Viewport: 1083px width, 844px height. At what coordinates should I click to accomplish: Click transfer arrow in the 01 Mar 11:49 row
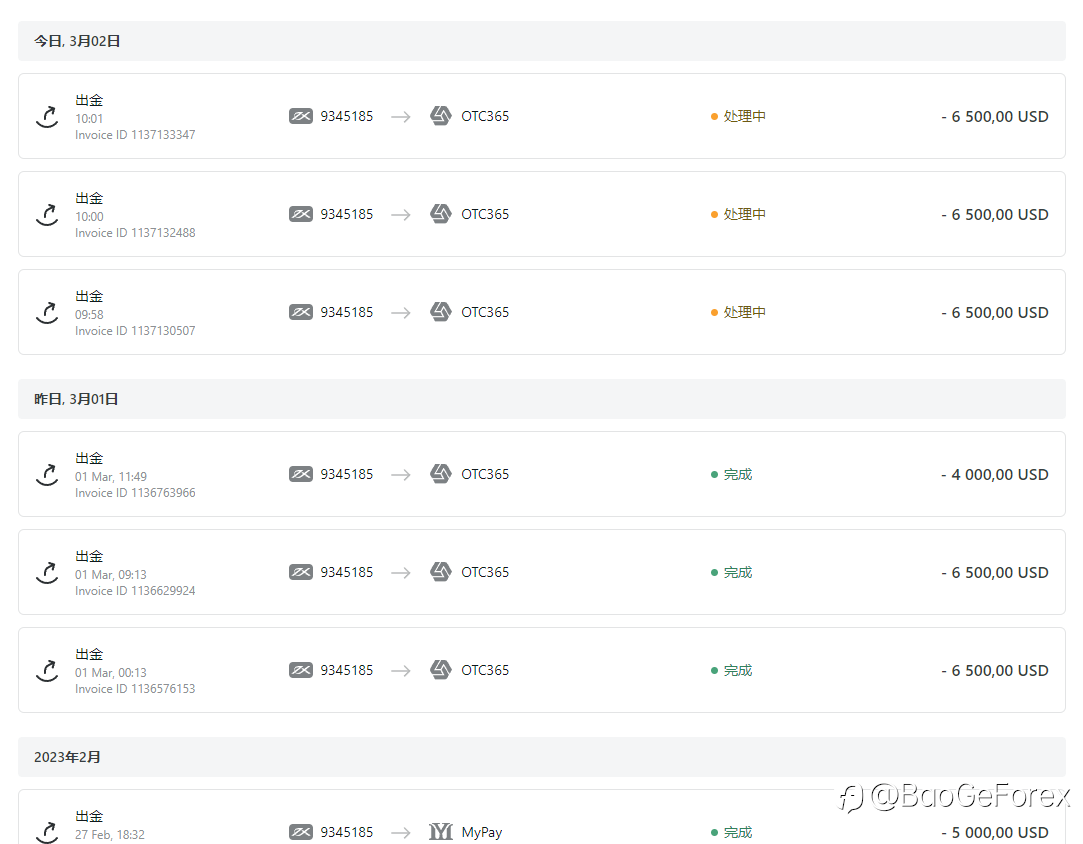coord(401,474)
